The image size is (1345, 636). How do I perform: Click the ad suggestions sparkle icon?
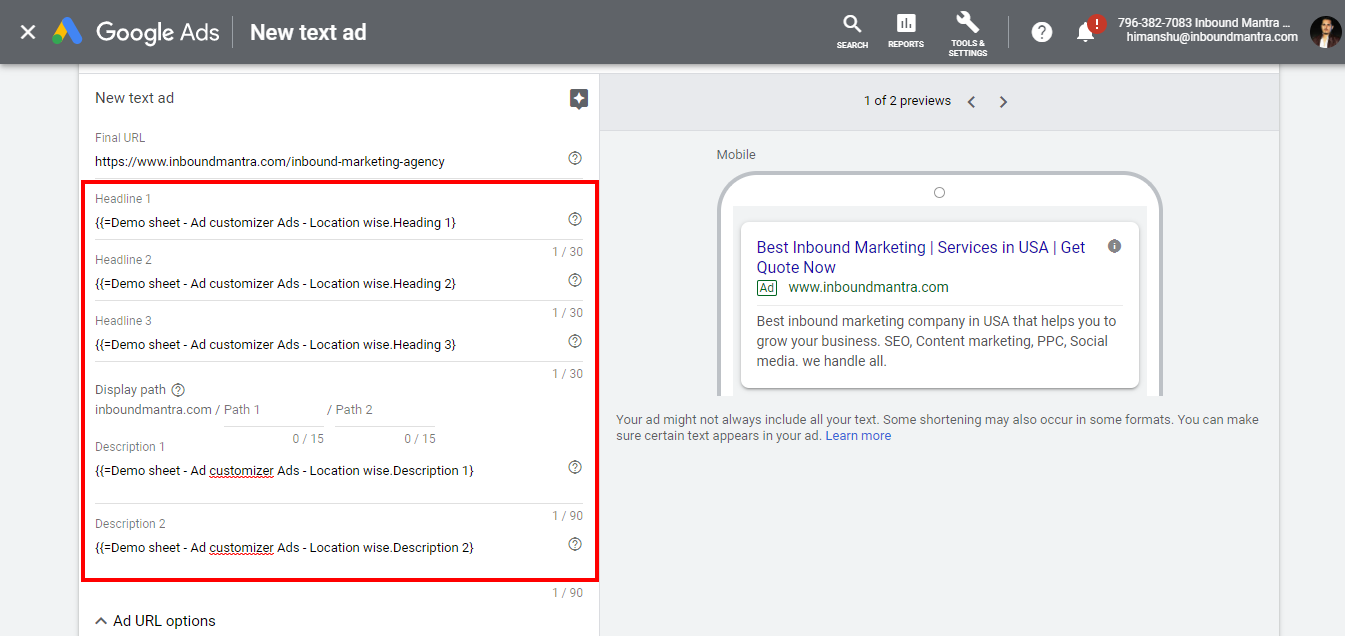tap(579, 98)
